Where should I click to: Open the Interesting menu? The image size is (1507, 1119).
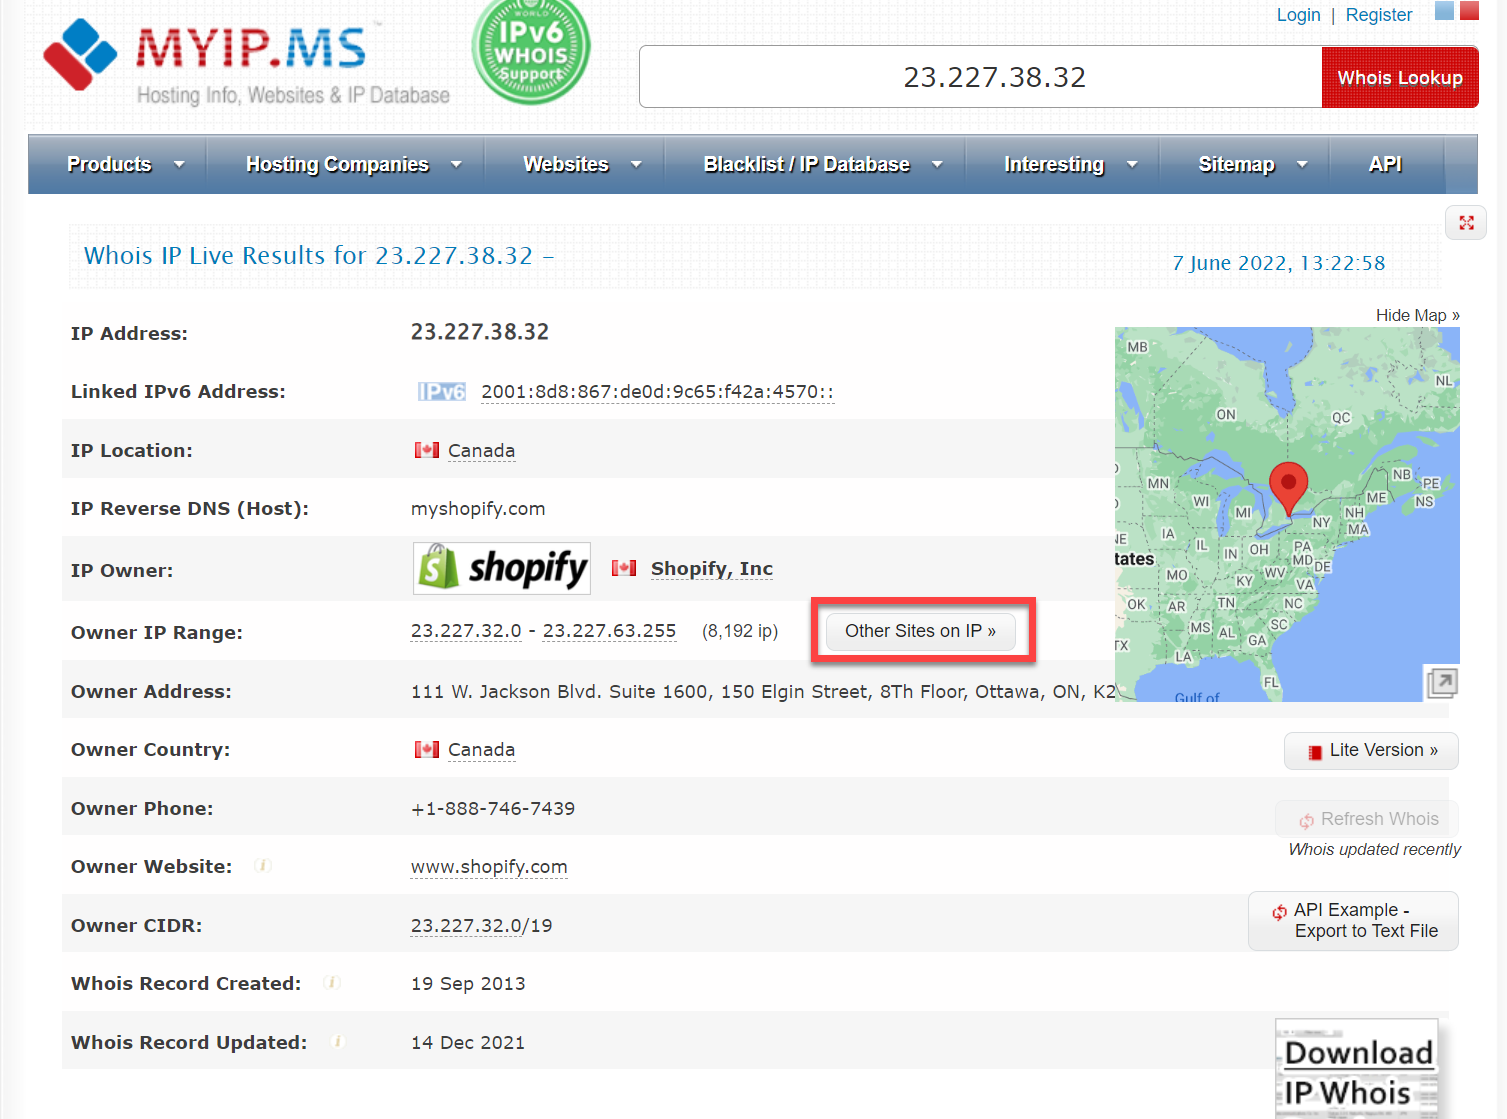tap(1054, 164)
